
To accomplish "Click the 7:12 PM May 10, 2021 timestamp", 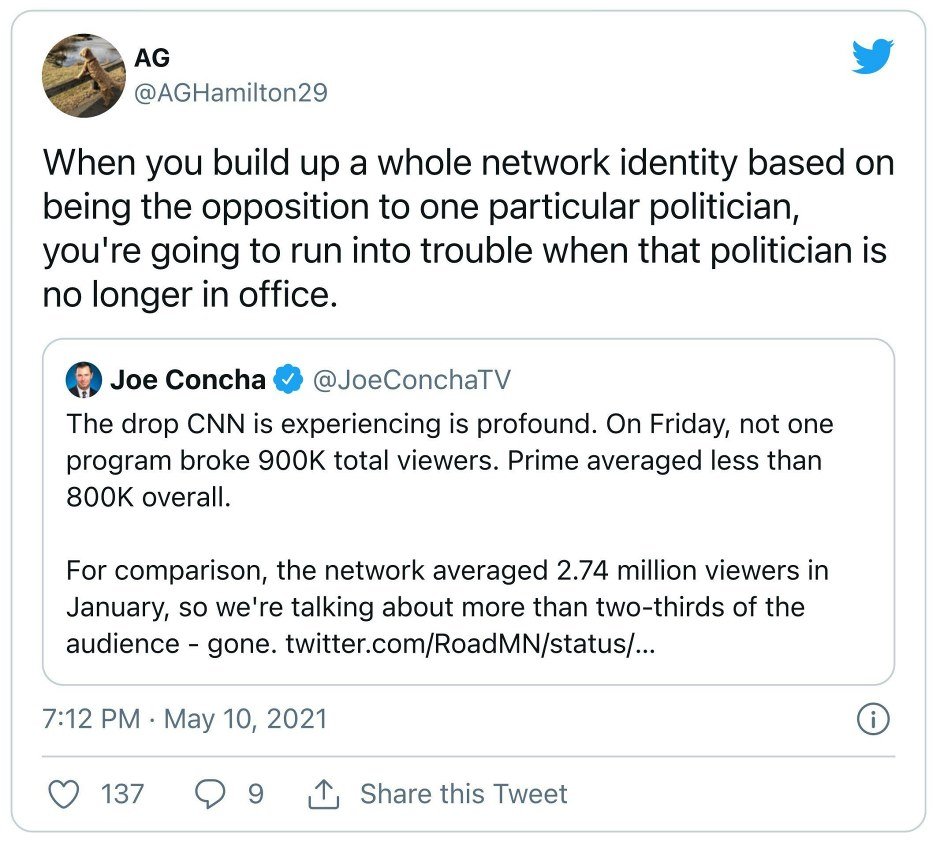I will click(185, 719).
